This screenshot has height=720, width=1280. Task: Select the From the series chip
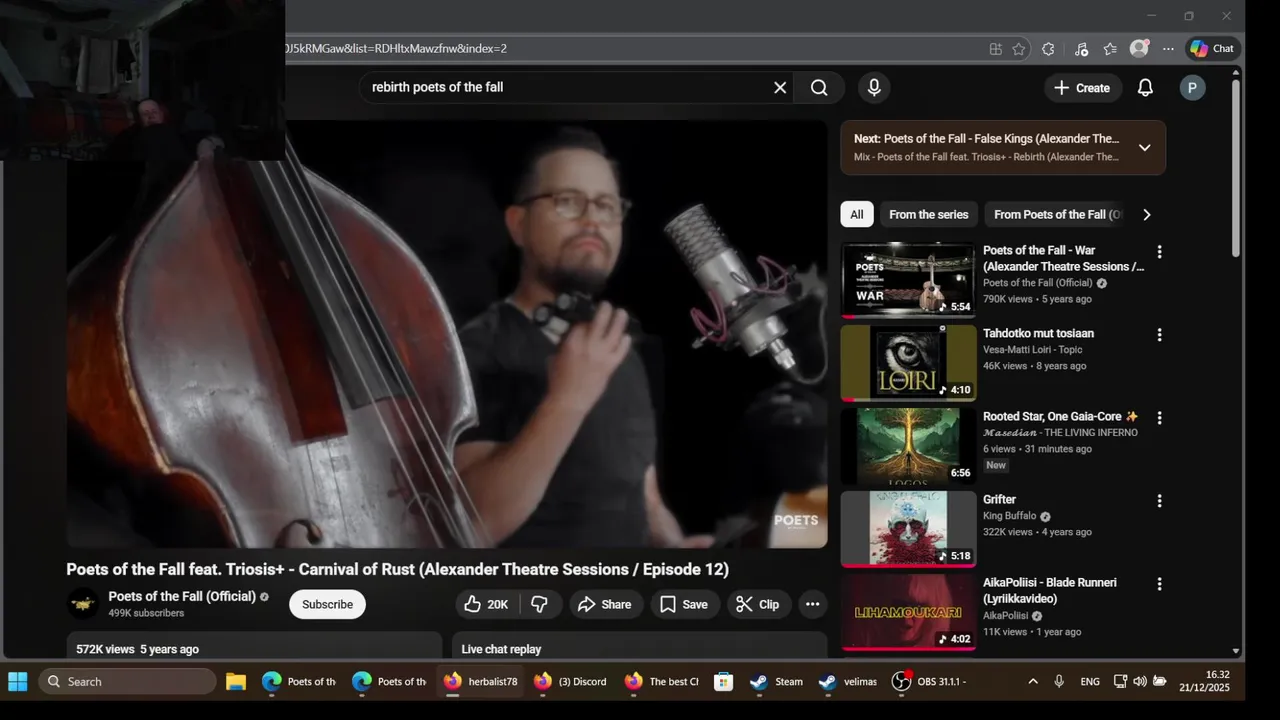tap(929, 214)
